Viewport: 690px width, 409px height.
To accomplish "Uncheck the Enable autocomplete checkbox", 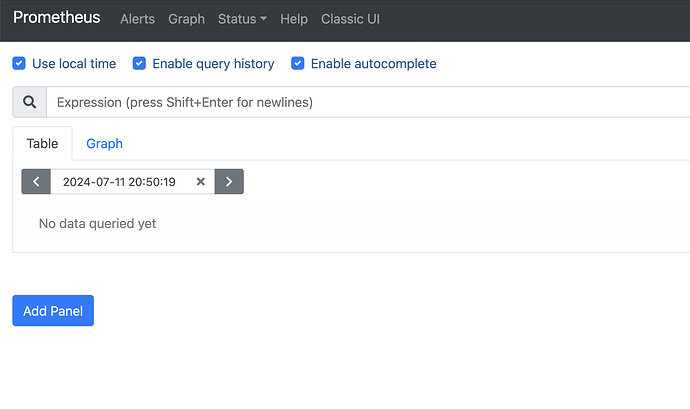I will tap(297, 63).
